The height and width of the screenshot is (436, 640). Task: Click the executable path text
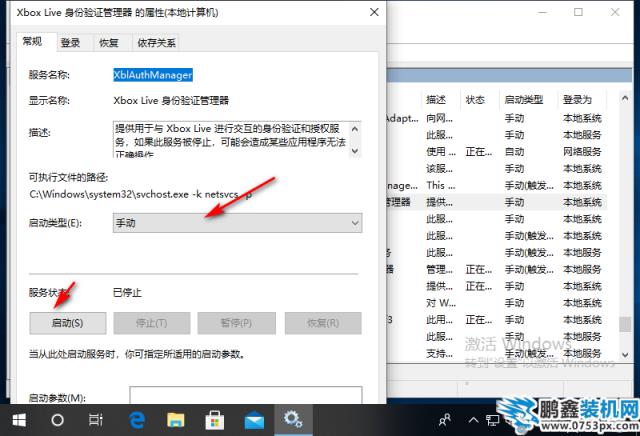(x=141, y=194)
